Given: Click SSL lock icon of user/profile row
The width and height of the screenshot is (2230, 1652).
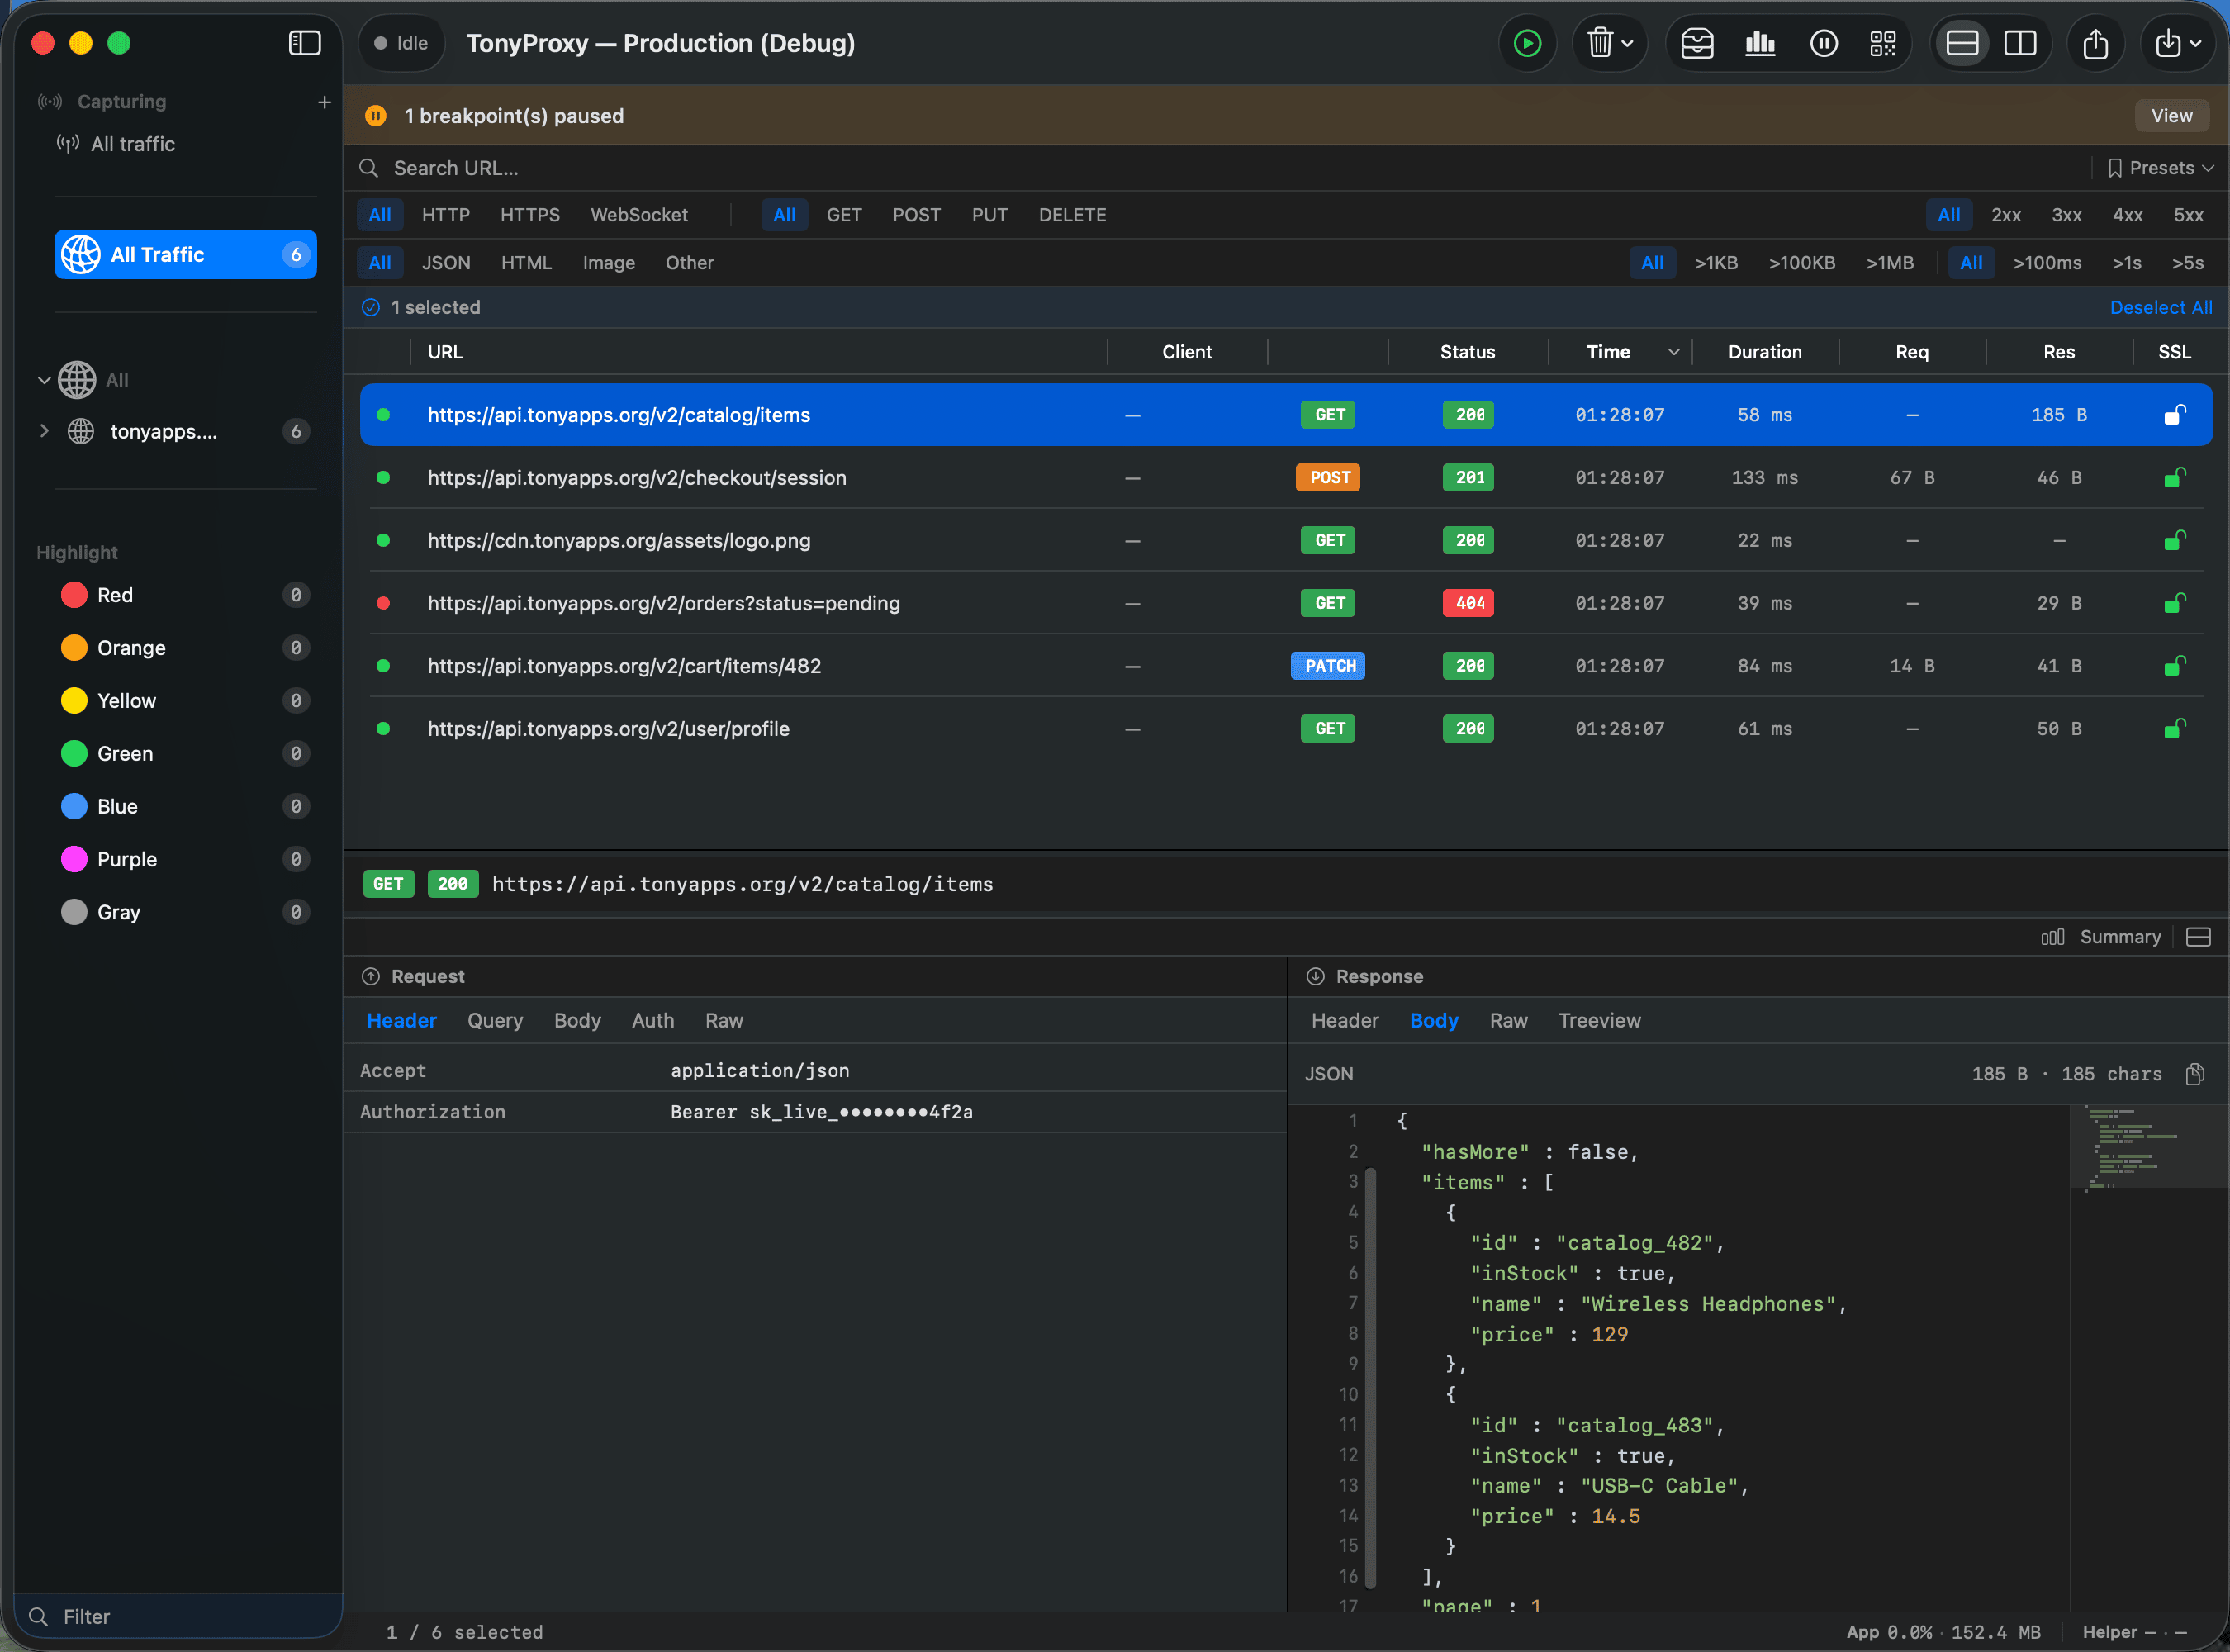Looking at the screenshot, I should click(2174, 728).
